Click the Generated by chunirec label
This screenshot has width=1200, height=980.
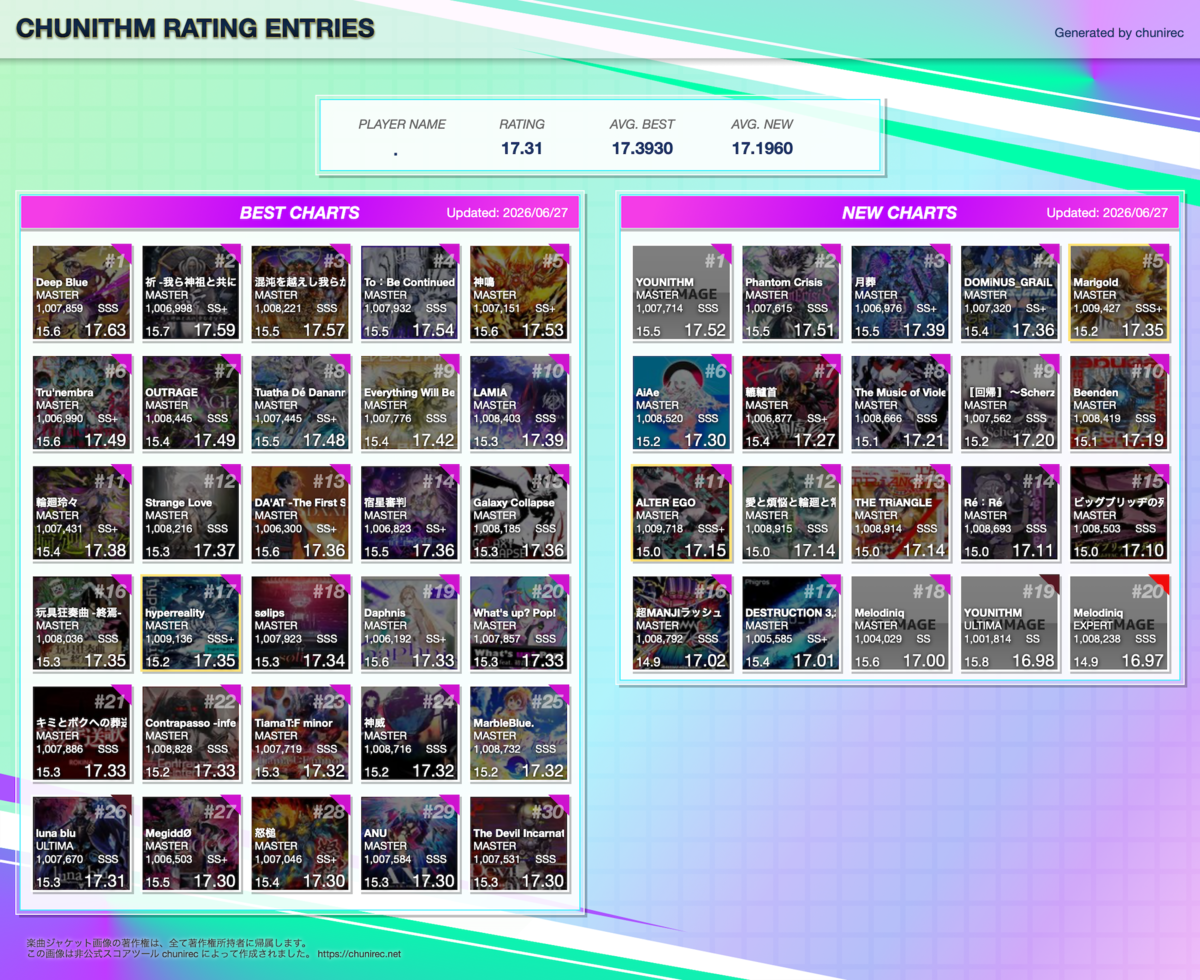(x=1119, y=33)
